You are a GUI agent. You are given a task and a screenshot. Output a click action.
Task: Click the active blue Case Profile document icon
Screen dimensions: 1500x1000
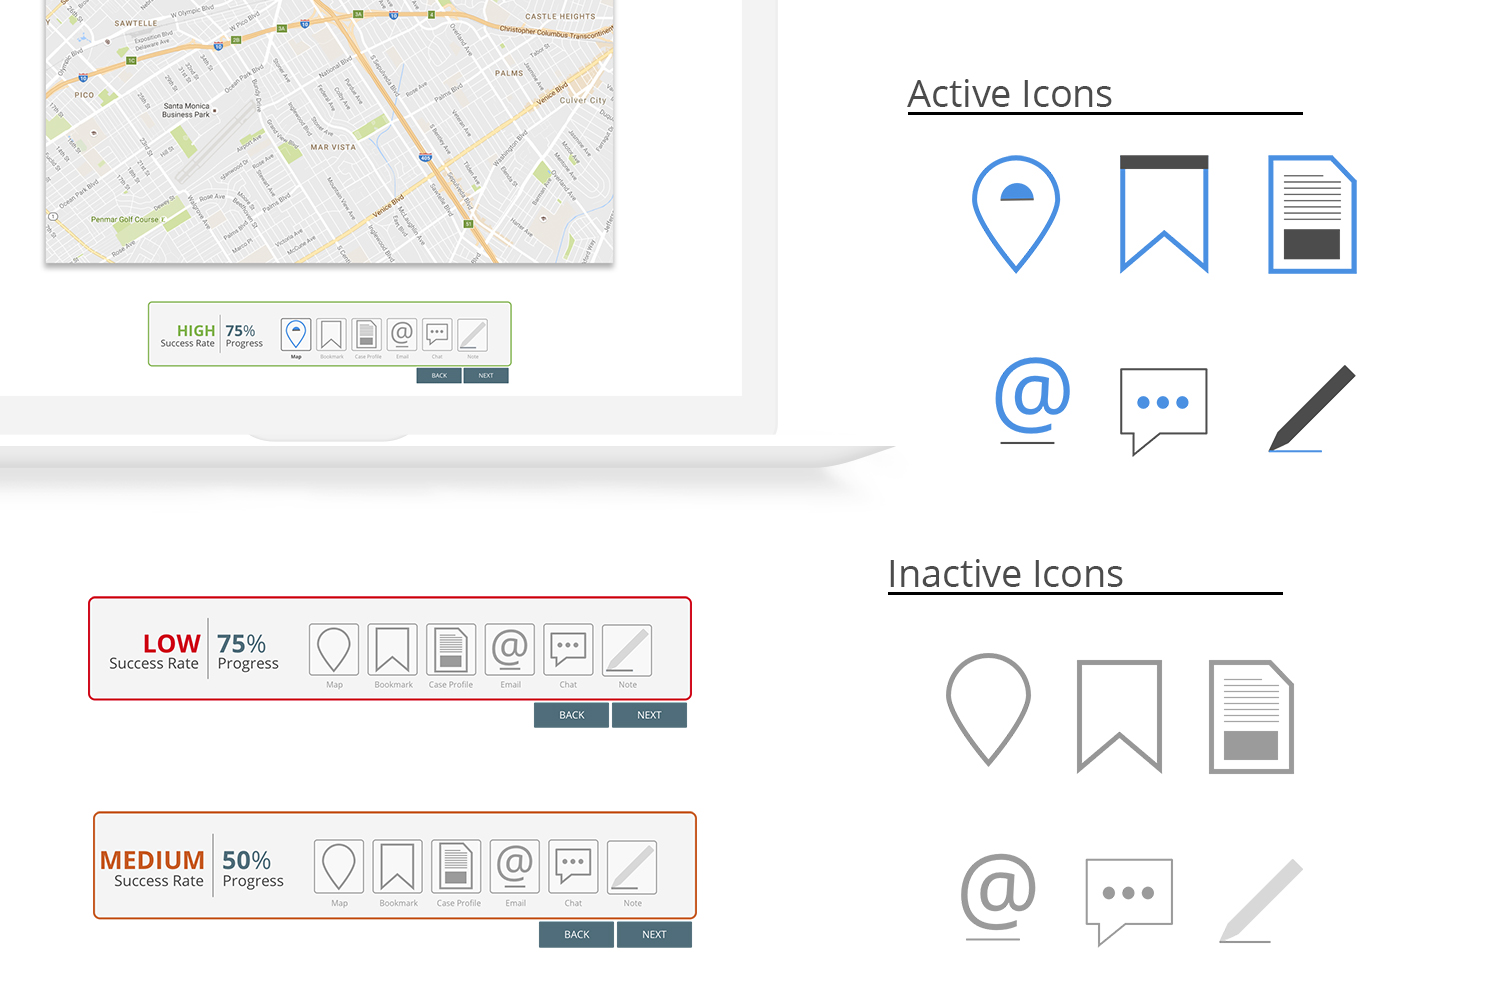[x=1312, y=214]
